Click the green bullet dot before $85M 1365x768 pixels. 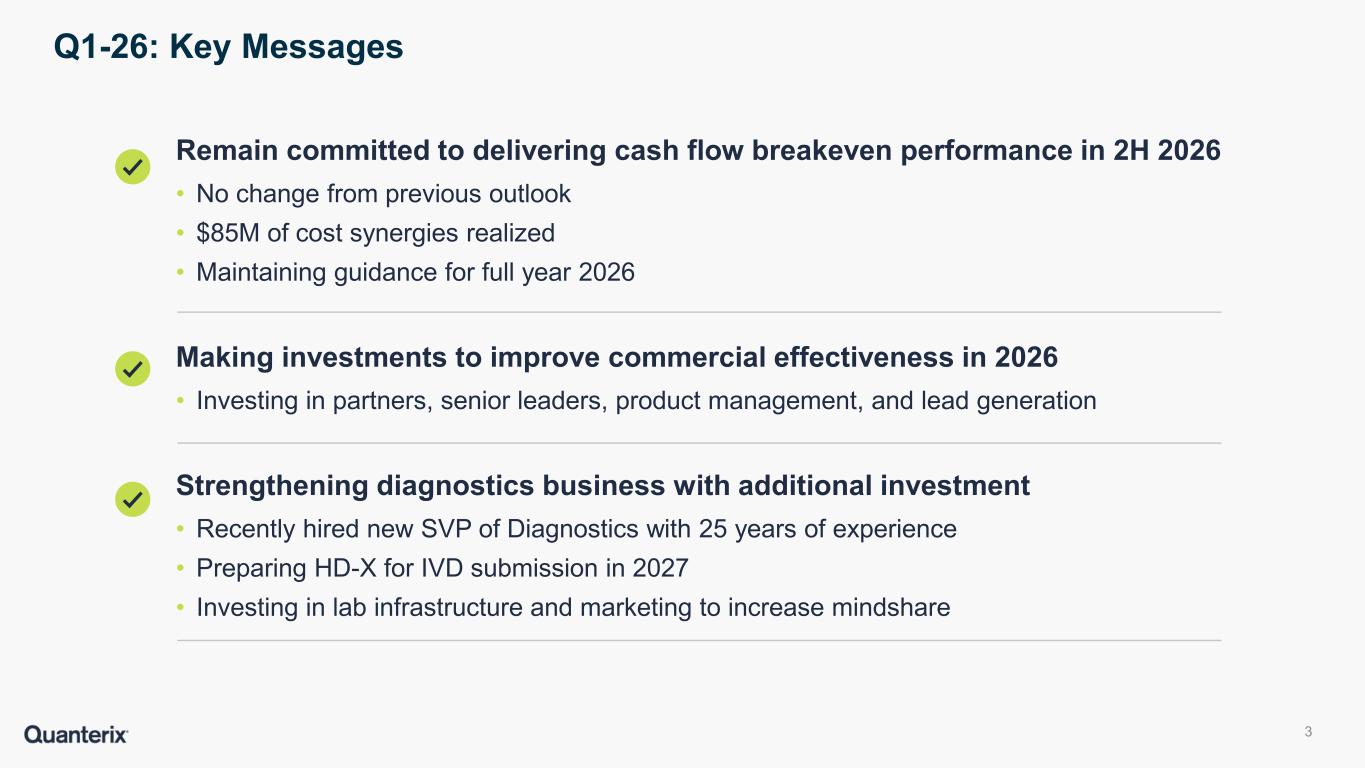tap(180, 234)
